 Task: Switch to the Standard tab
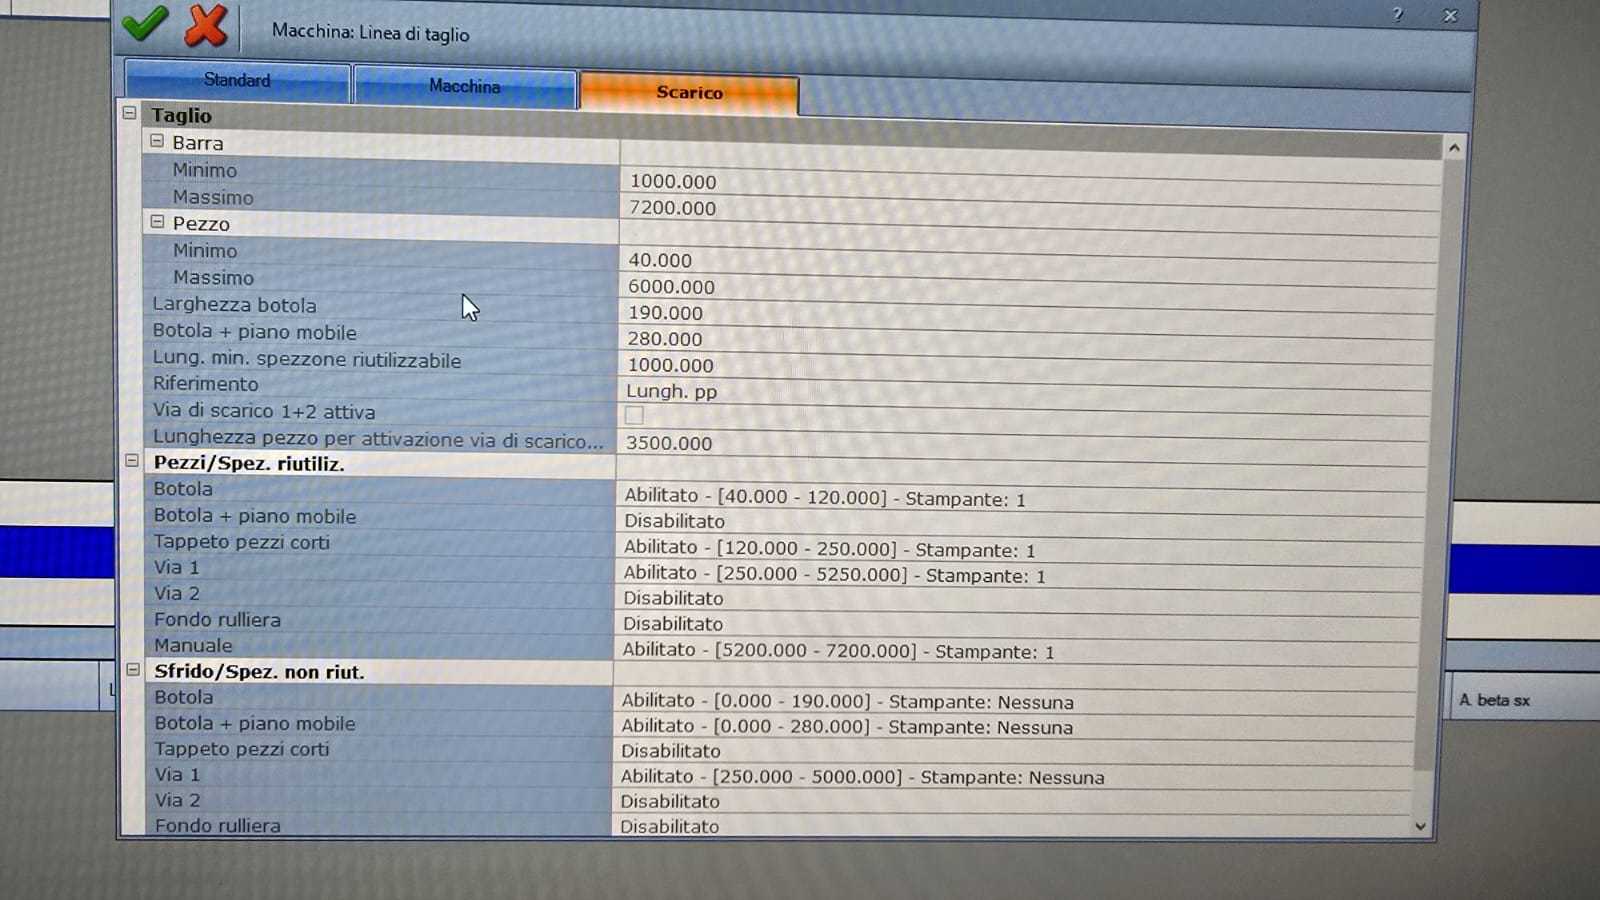click(x=237, y=81)
